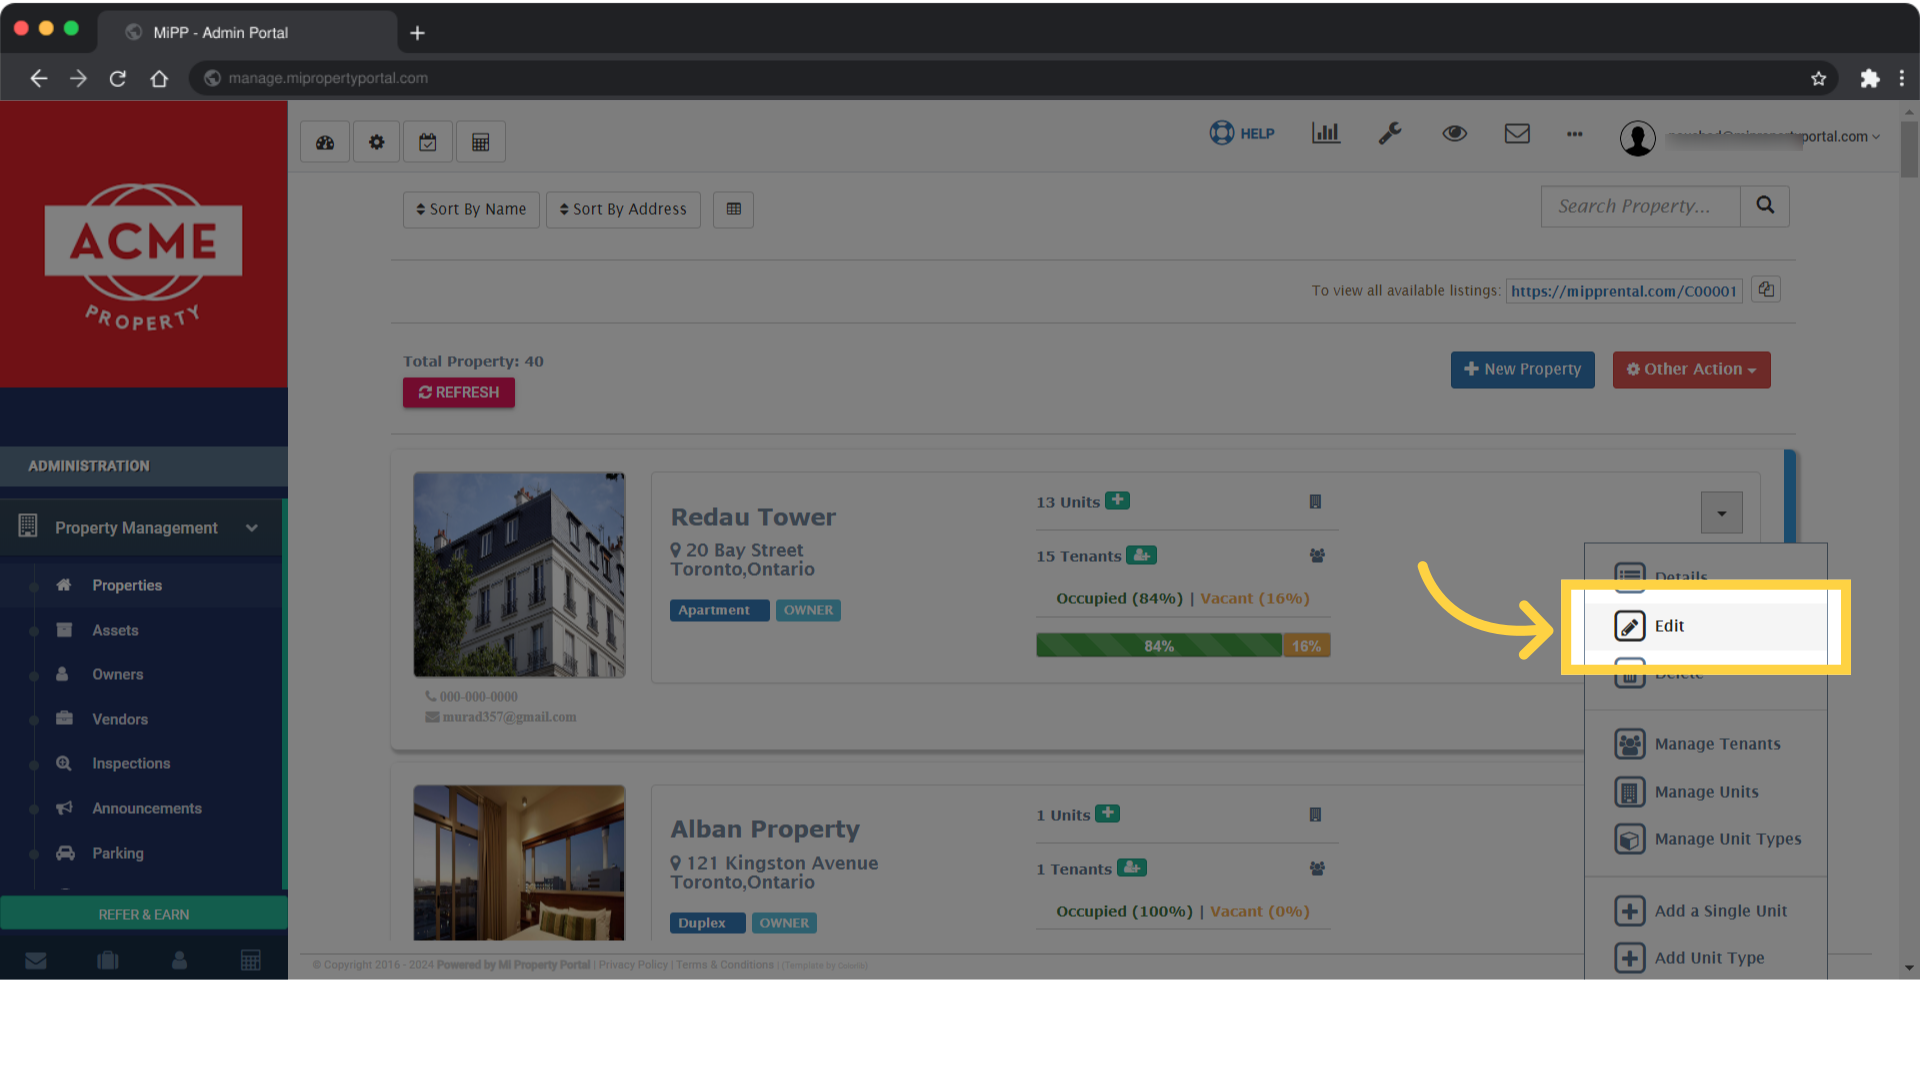Toggle the Redau Tower actions dropdown arrow
Viewport: 1920px width, 1080px height.
point(1721,513)
